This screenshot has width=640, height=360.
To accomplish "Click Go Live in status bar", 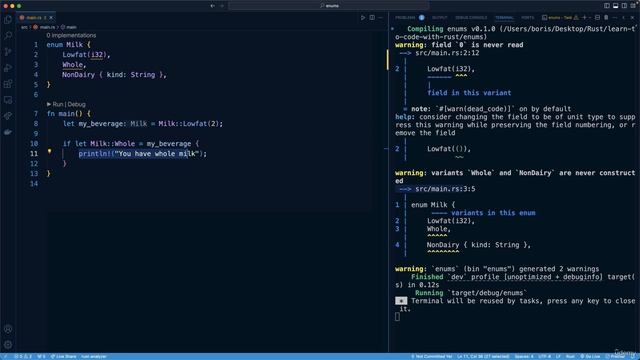I will tap(590, 356).
